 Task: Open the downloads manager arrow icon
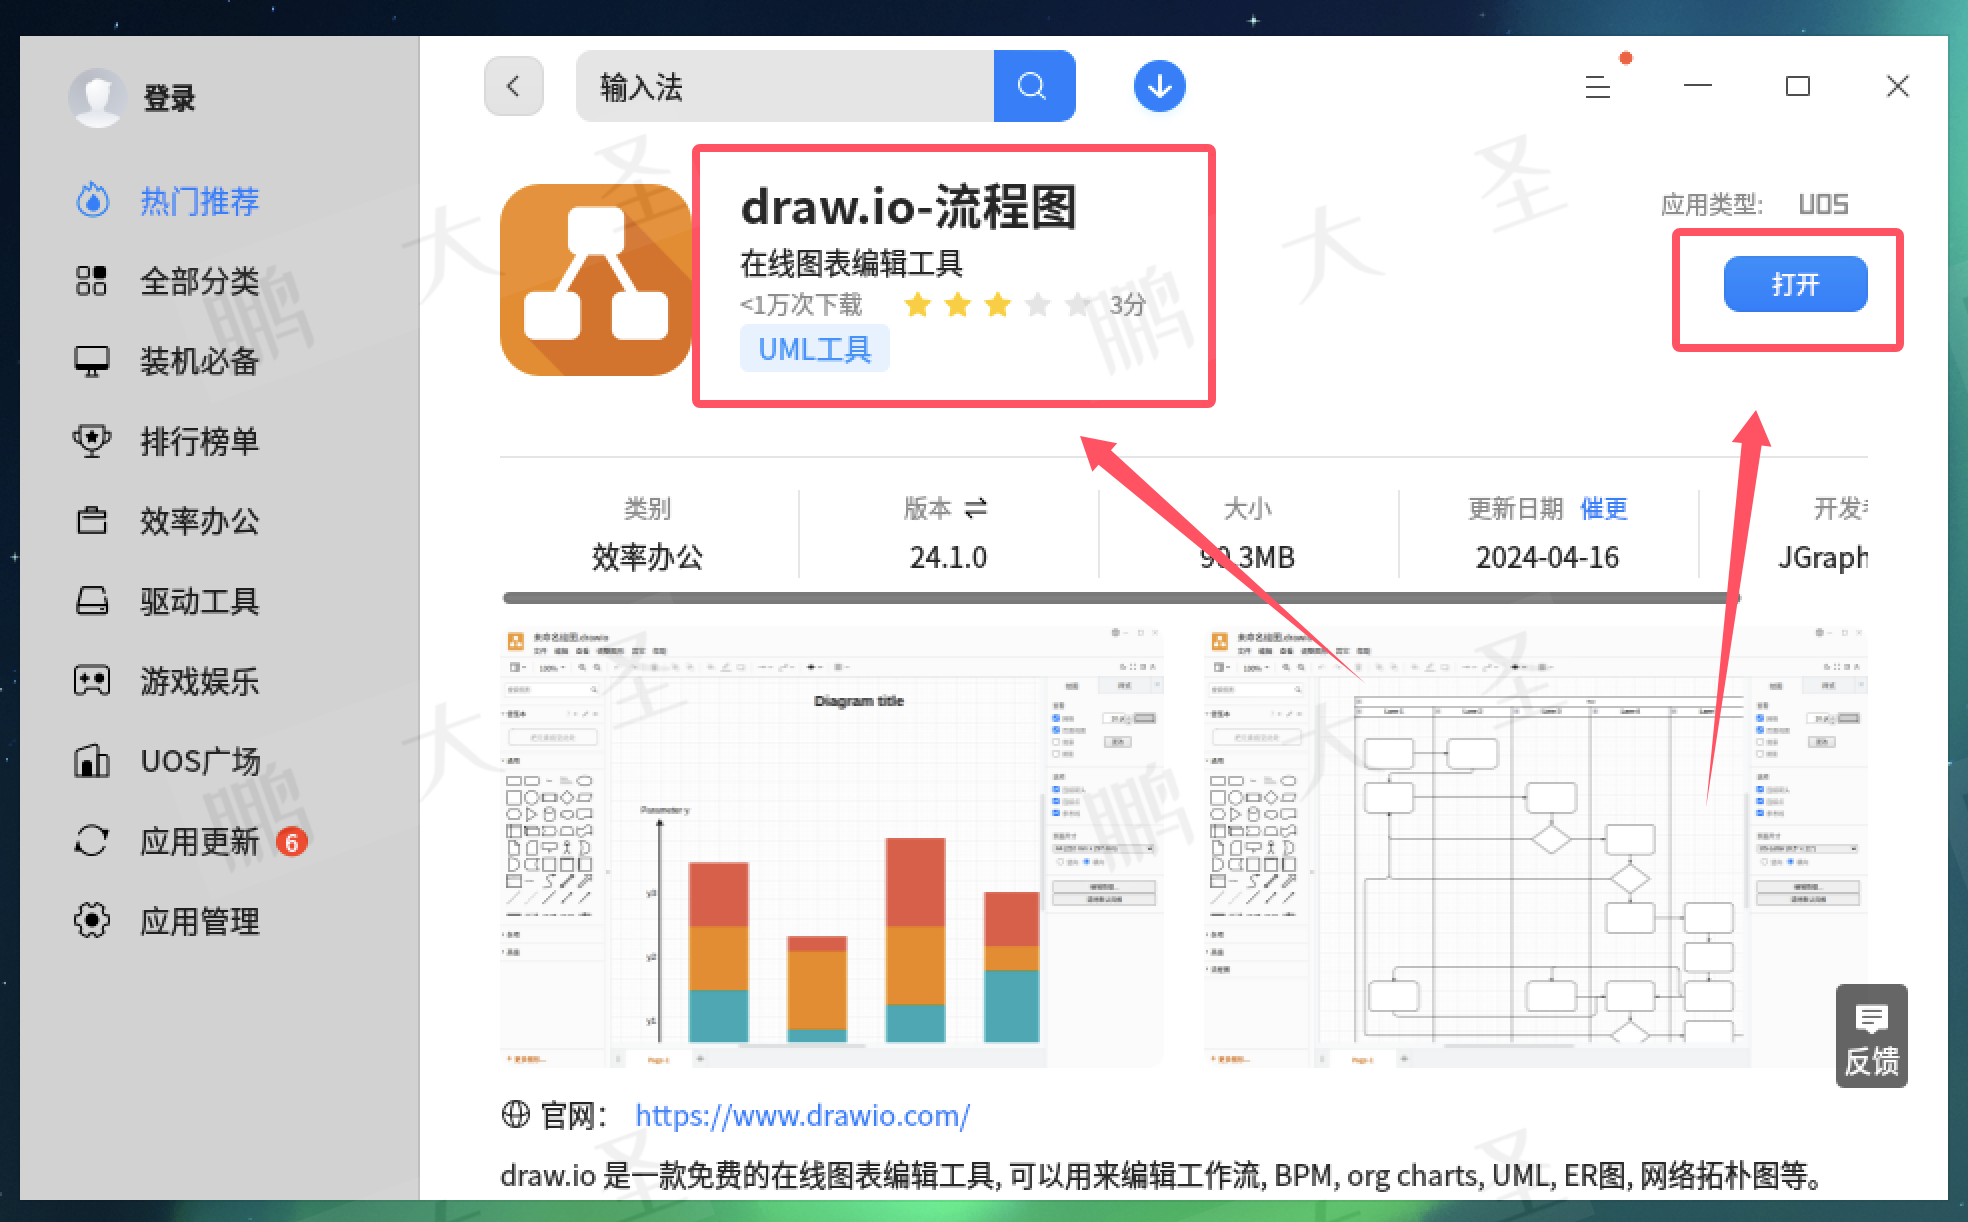[1159, 86]
